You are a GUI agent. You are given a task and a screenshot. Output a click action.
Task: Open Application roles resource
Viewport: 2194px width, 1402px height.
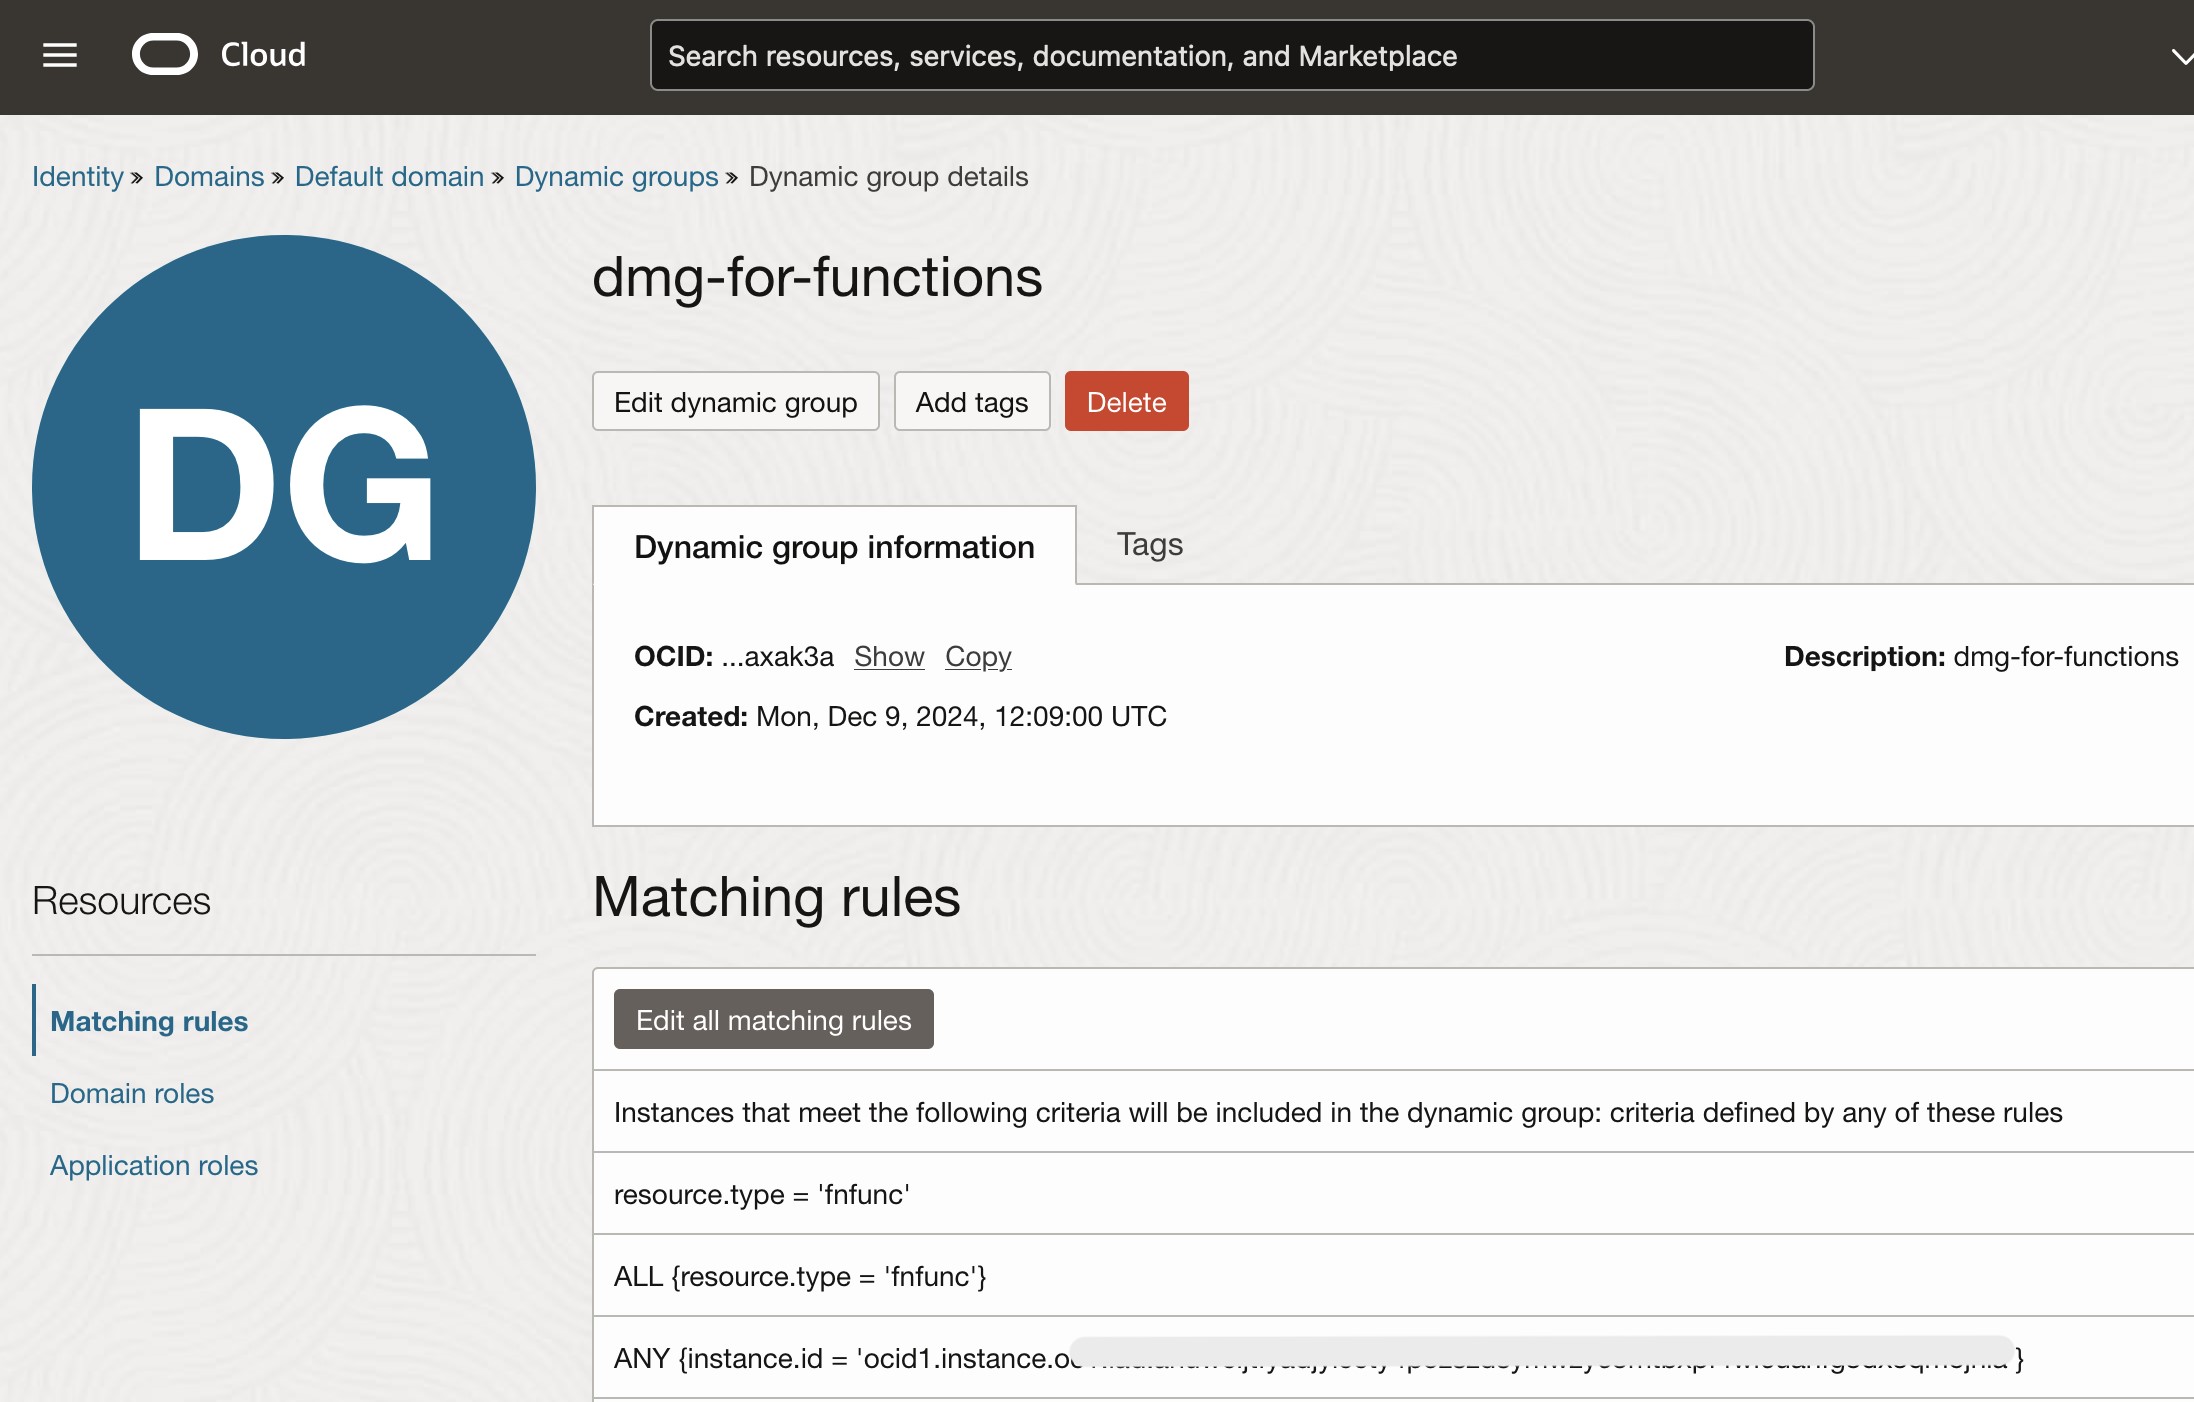tap(154, 1165)
